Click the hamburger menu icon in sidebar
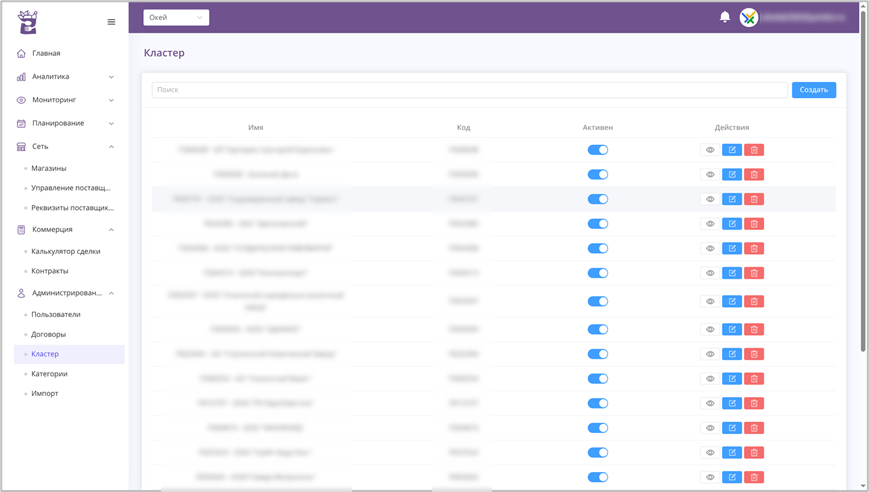 click(x=111, y=22)
